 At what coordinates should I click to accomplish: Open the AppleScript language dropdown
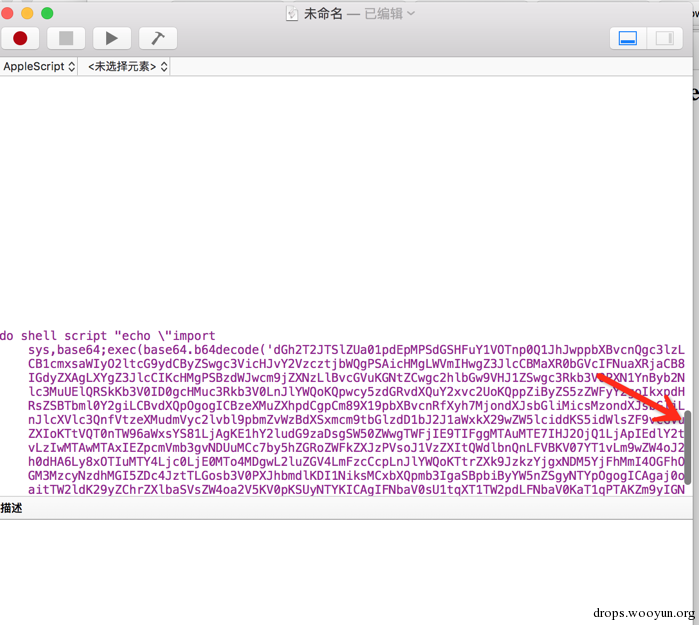(x=39, y=66)
